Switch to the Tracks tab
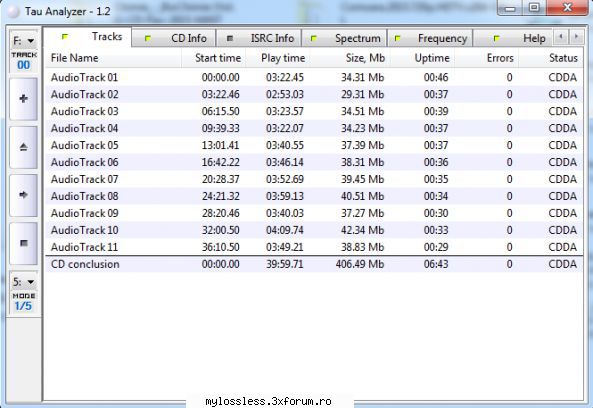593x408 pixels. pos(88,37)
